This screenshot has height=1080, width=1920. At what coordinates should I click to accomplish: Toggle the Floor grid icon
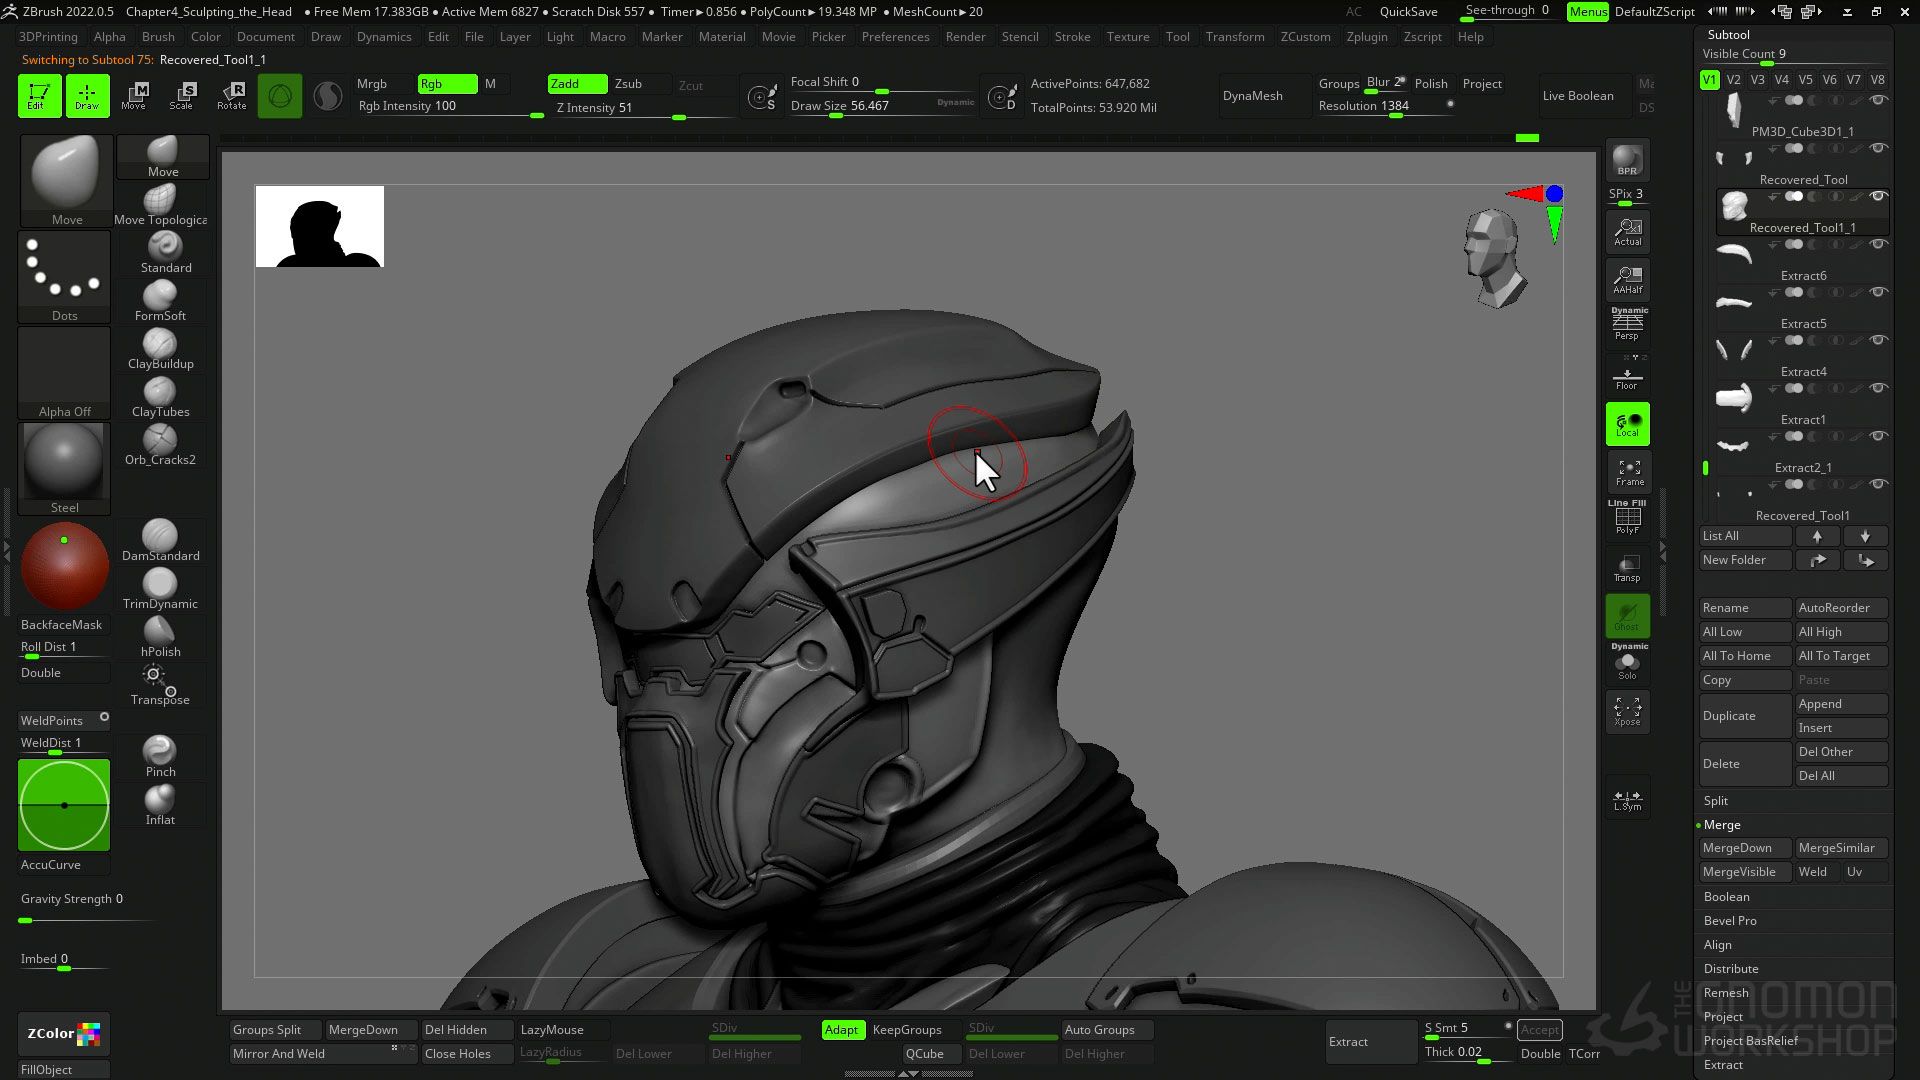pos(1627,378)
